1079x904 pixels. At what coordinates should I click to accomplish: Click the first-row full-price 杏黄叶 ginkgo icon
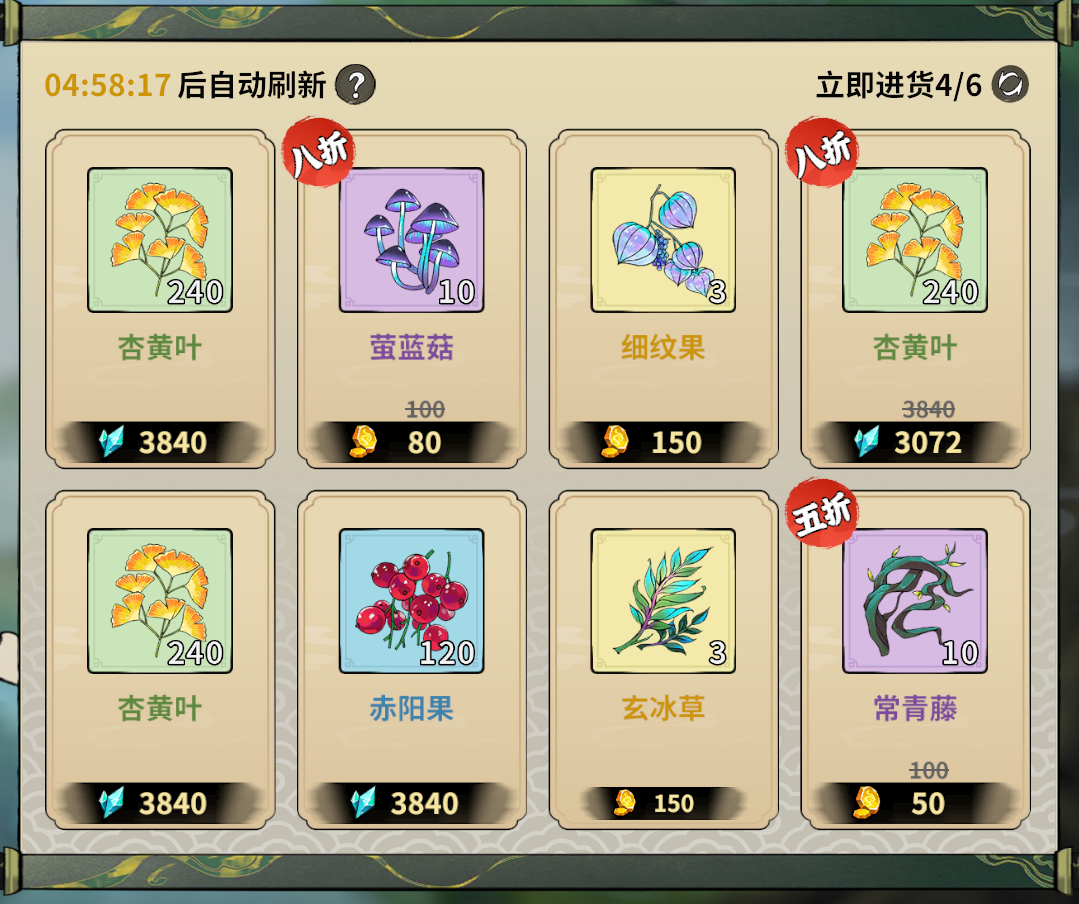[160, 240]
